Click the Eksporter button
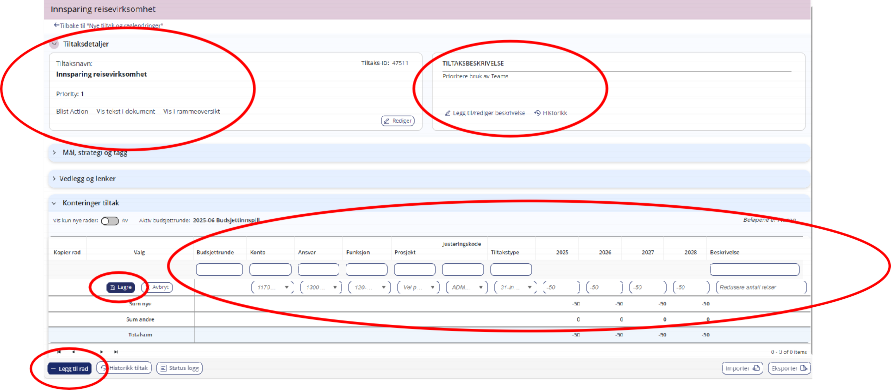The image size is (891, 390). tap(789, 368)
